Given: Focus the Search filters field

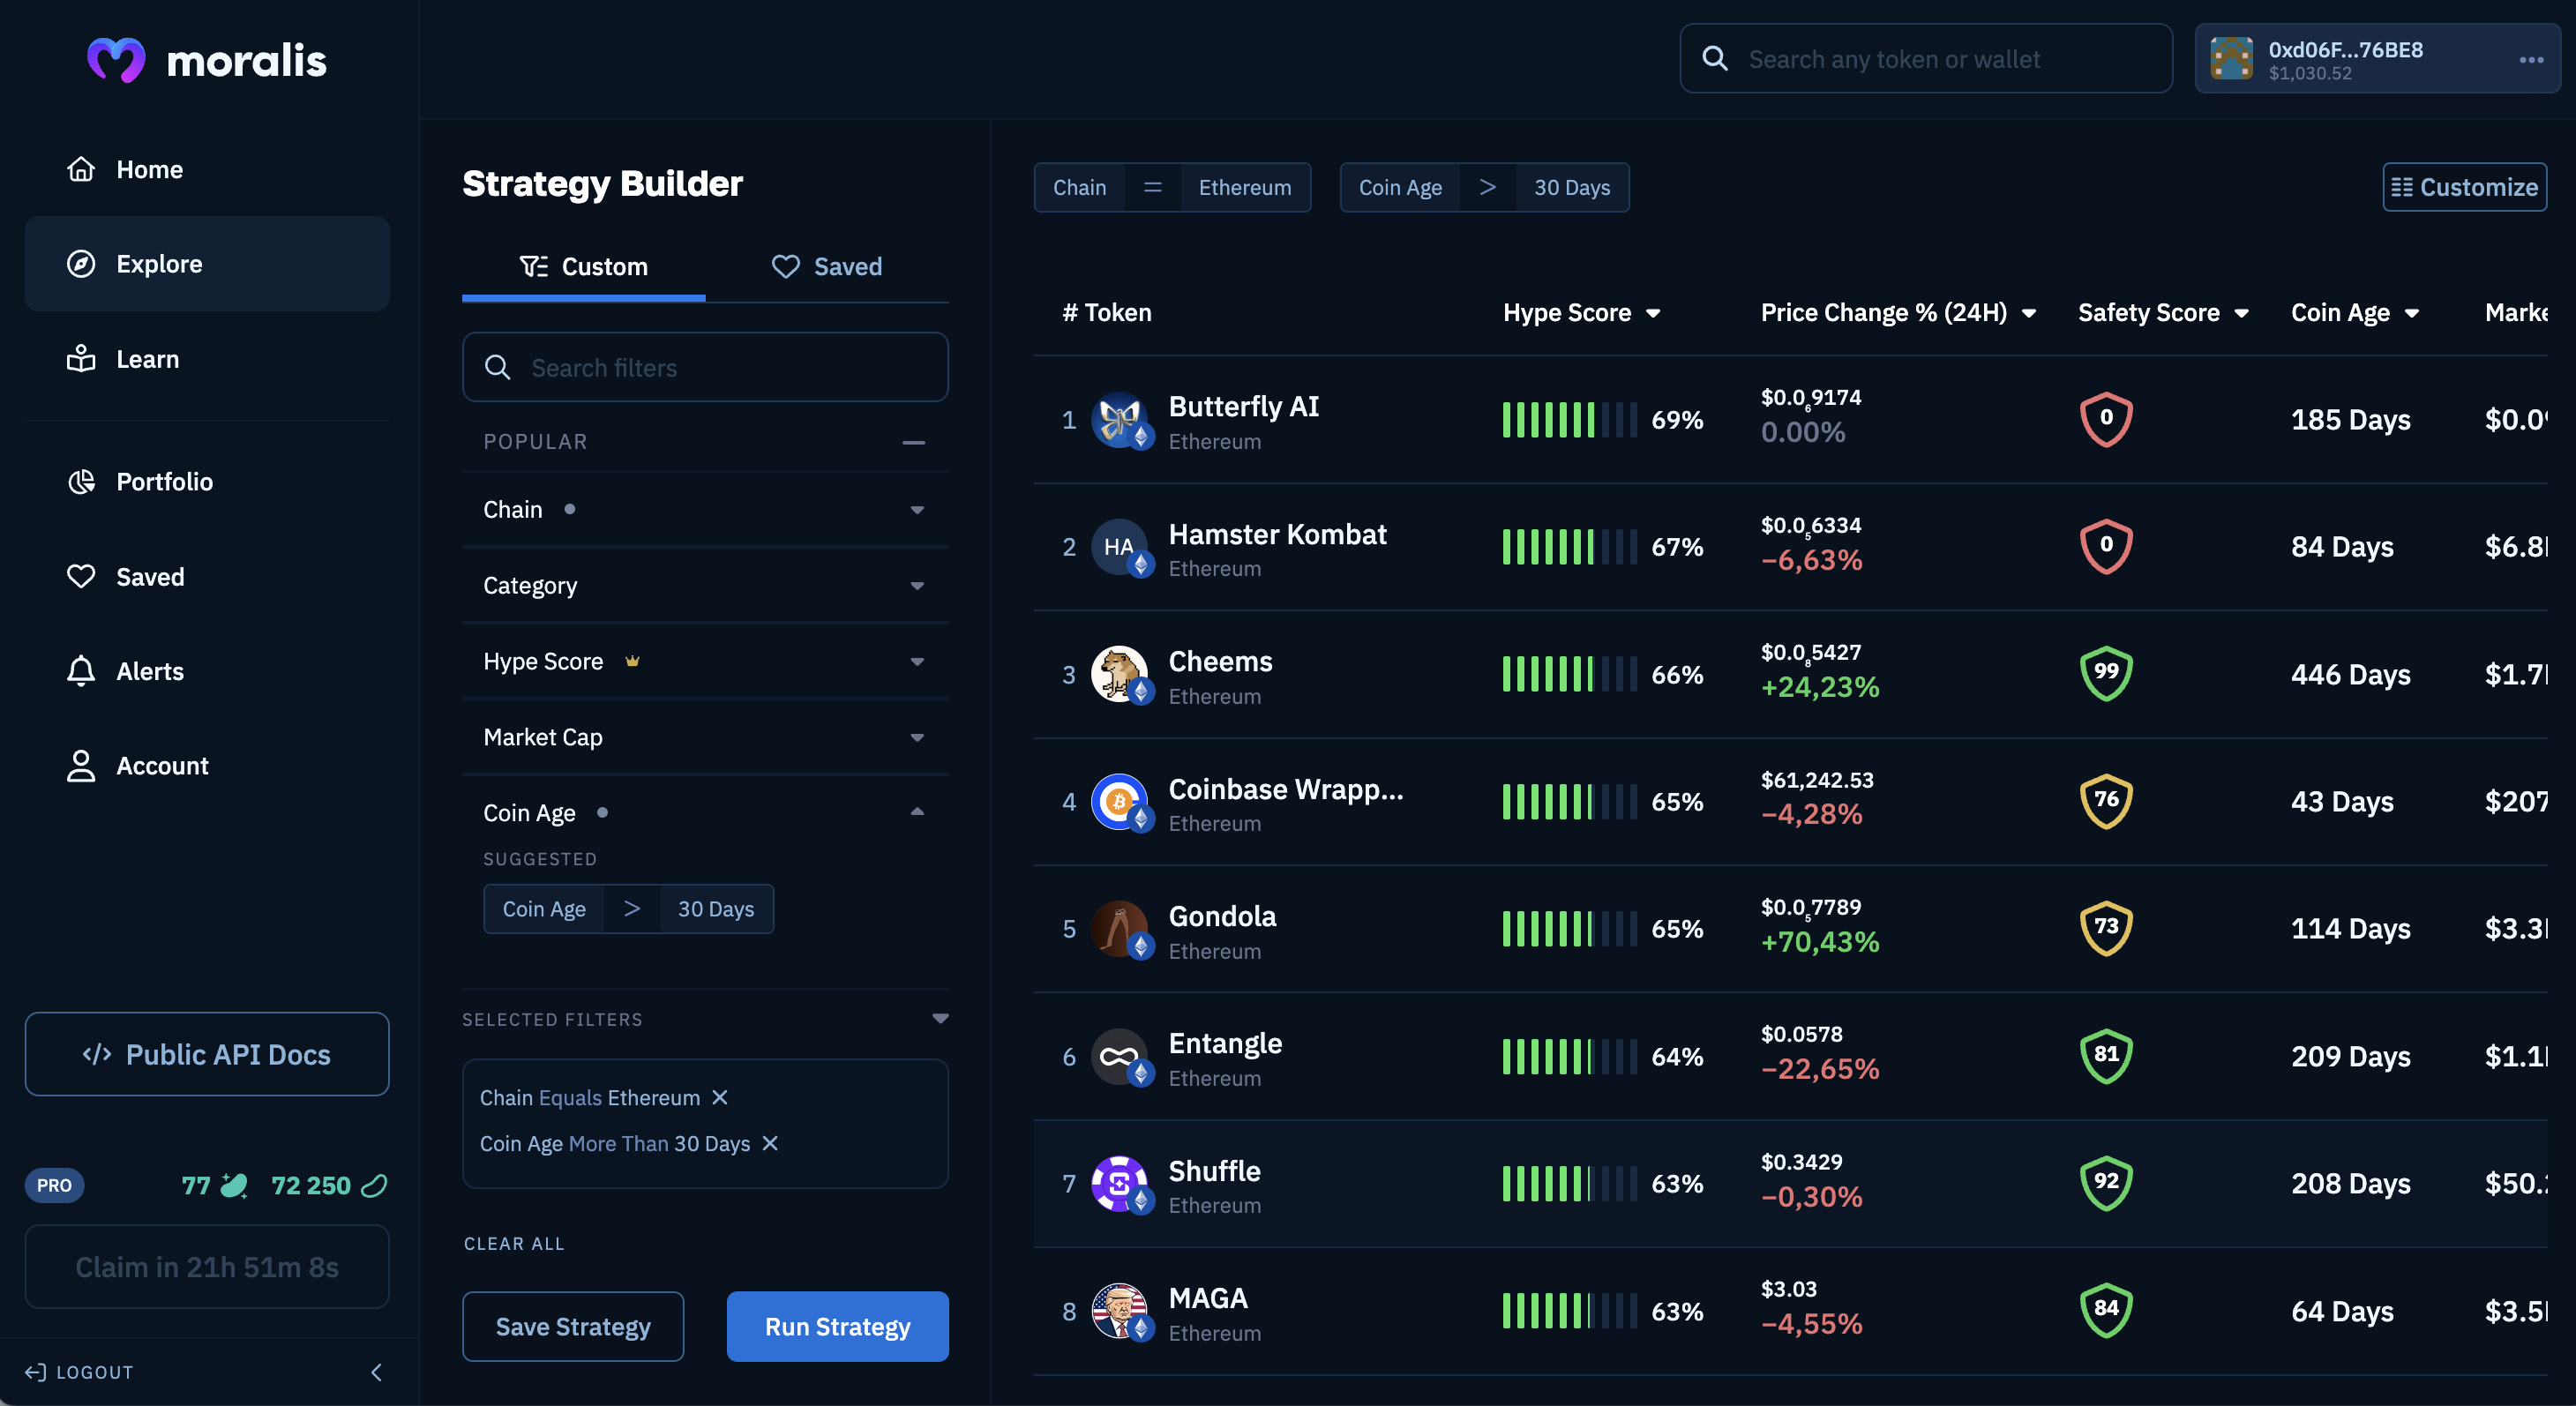Looking at the screenshot, I should point(705,367).
